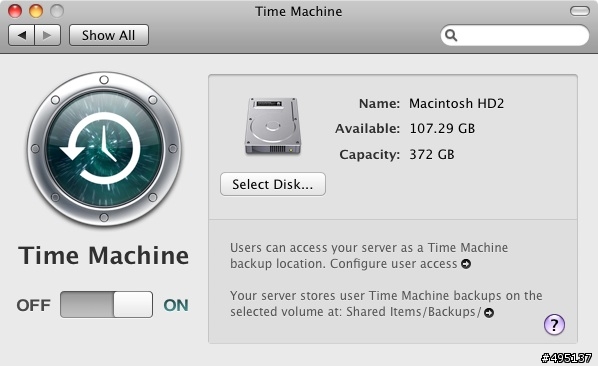The height and width of the screenshot is (366, 598).
Task: Click the Show All button
Action: click(109, 35)
